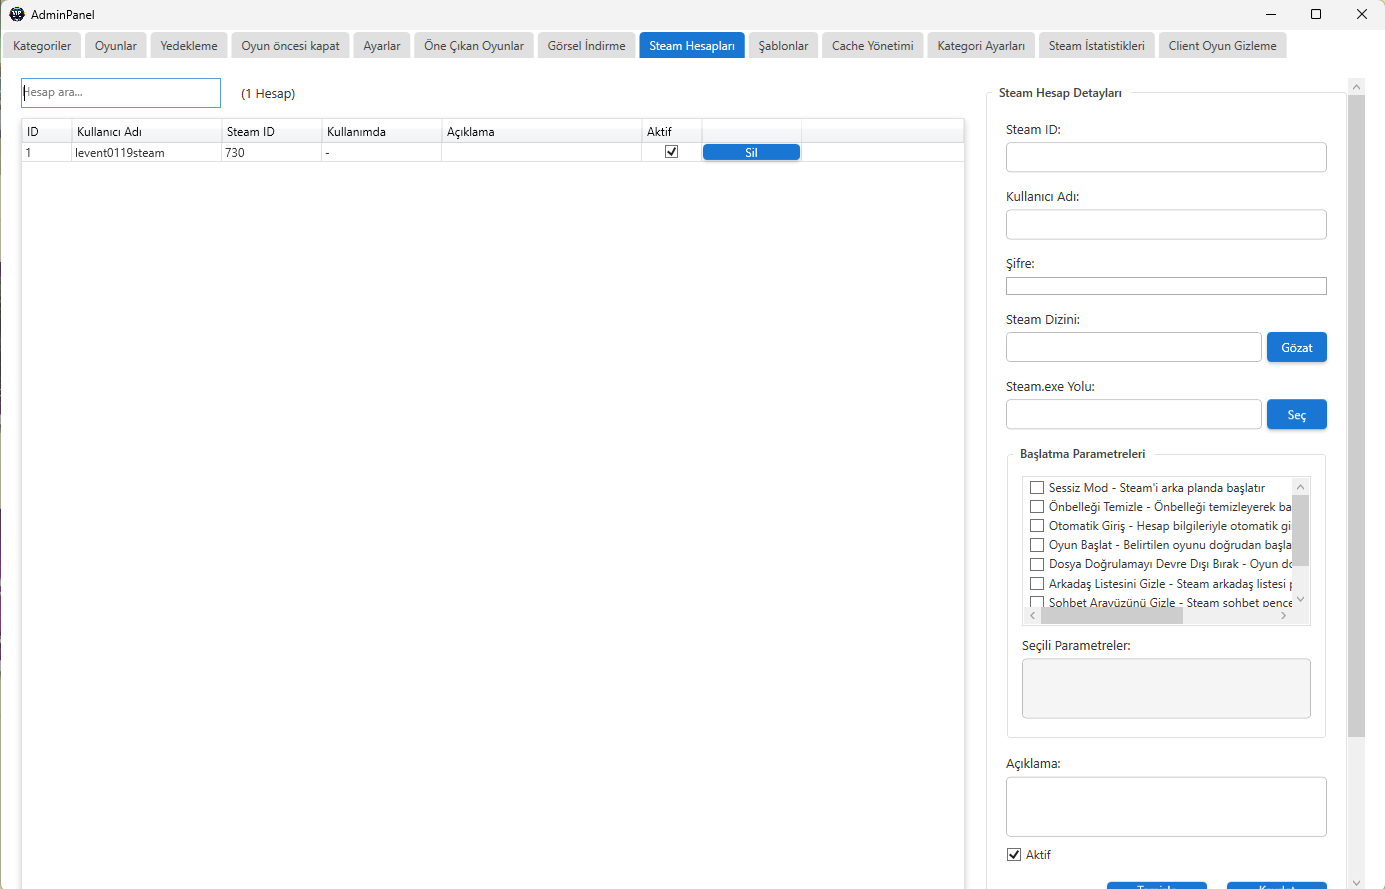Focus the Hesap ara search box
The width and height of the screenshot is (1385, 889).
(x=121, y=93)
